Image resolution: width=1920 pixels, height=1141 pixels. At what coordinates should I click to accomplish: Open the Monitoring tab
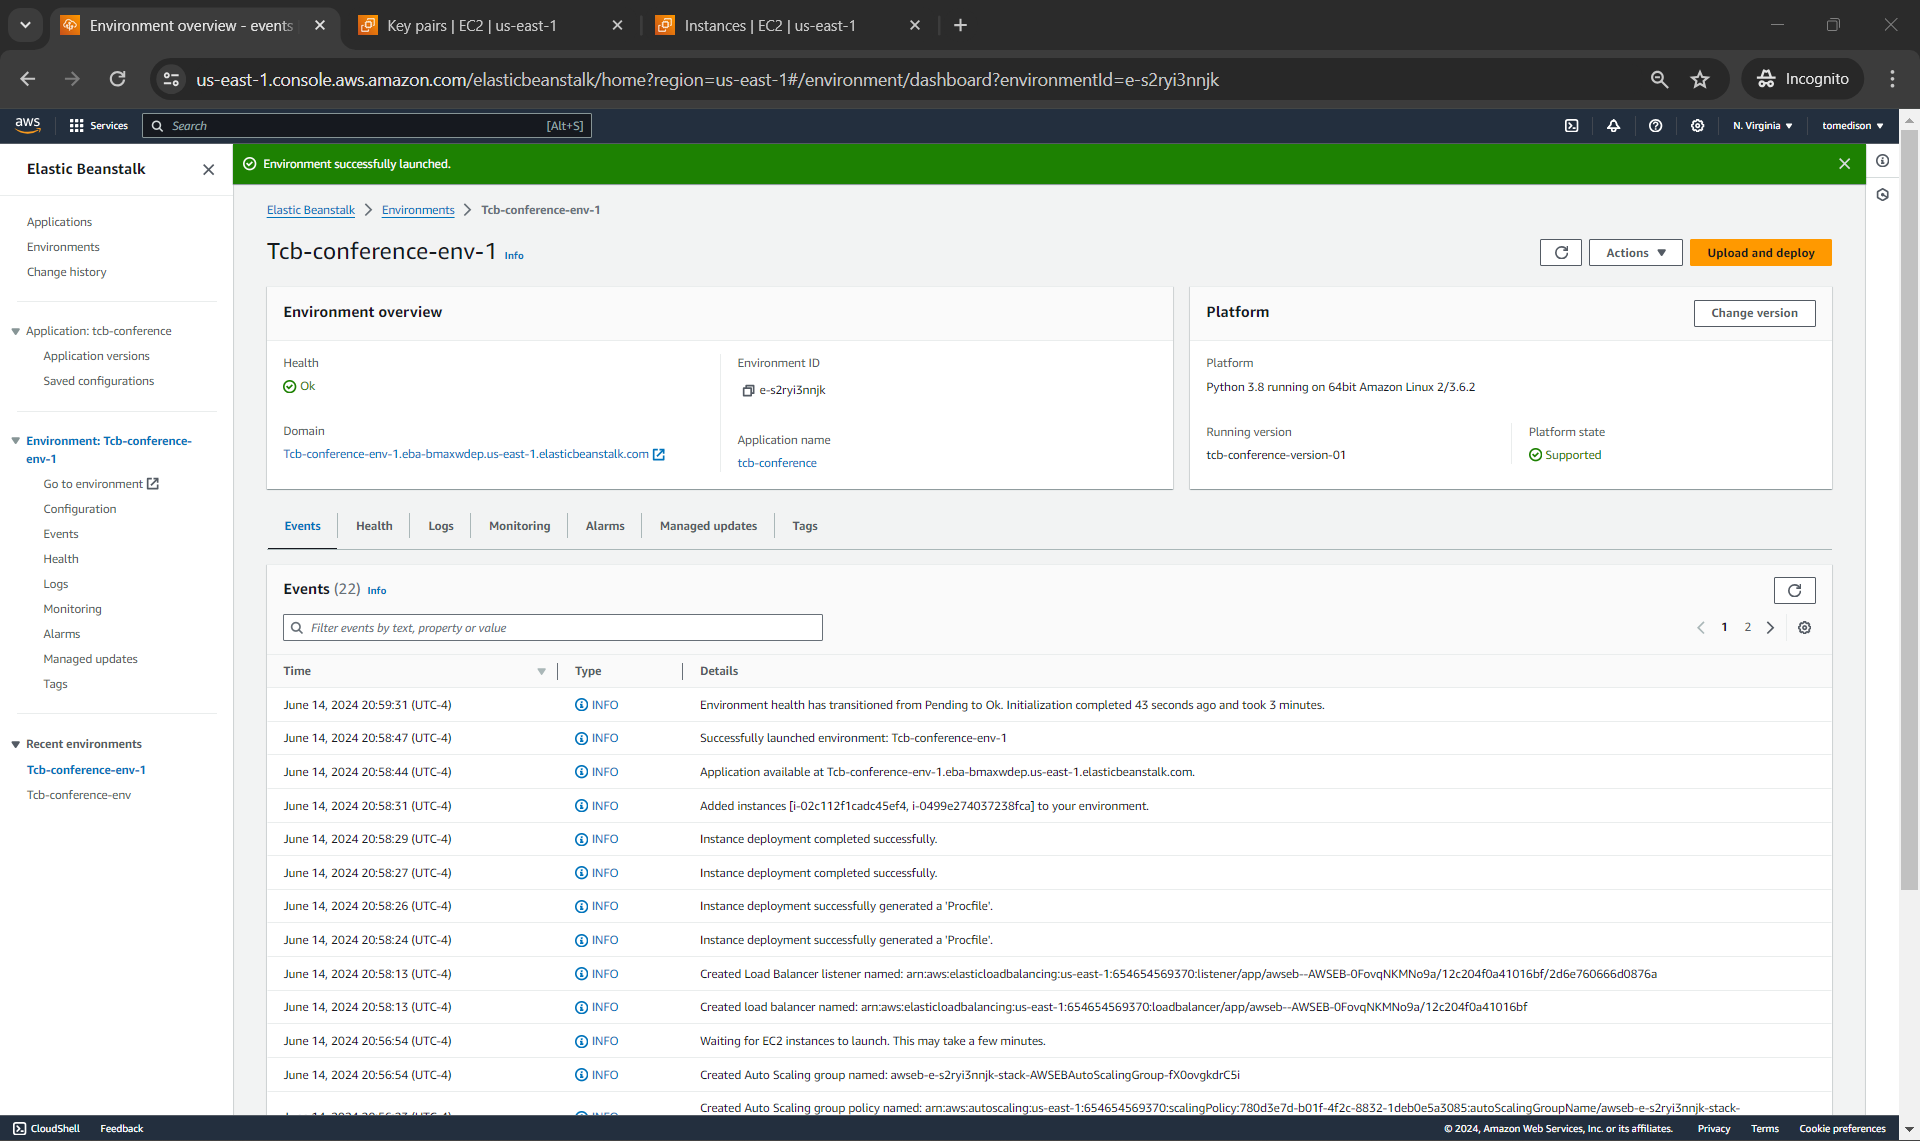(519, 526)
